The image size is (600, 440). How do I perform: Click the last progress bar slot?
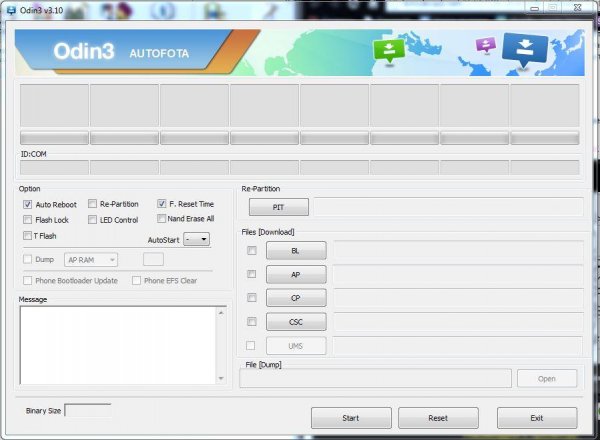pos(545,138)
